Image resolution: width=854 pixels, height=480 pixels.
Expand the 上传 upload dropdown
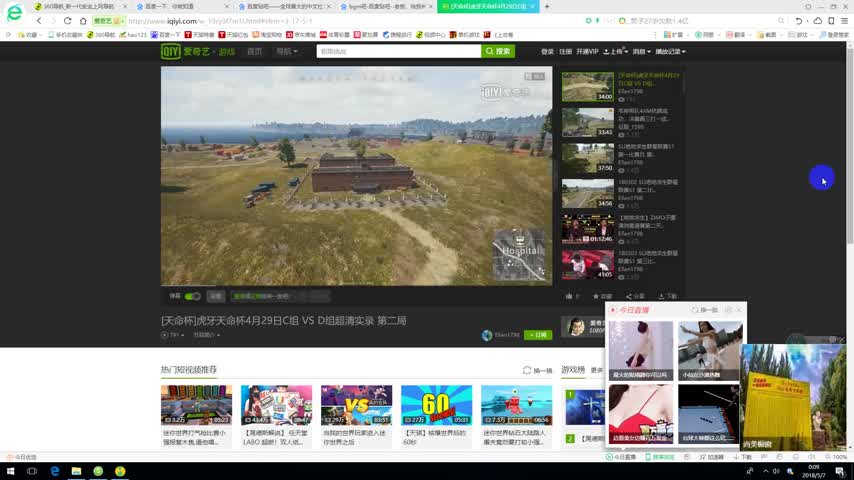[x=615, y=51]
